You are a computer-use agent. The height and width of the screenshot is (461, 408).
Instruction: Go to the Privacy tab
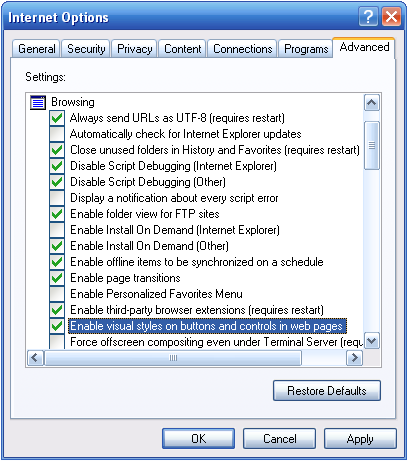[x=134, y=49]
